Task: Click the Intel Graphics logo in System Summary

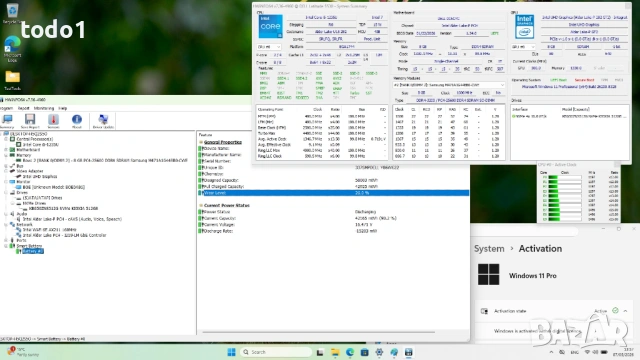Action: click(524, 27)
